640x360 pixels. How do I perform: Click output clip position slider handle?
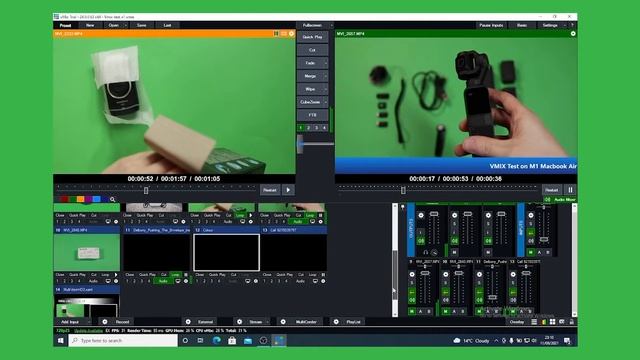403,190
